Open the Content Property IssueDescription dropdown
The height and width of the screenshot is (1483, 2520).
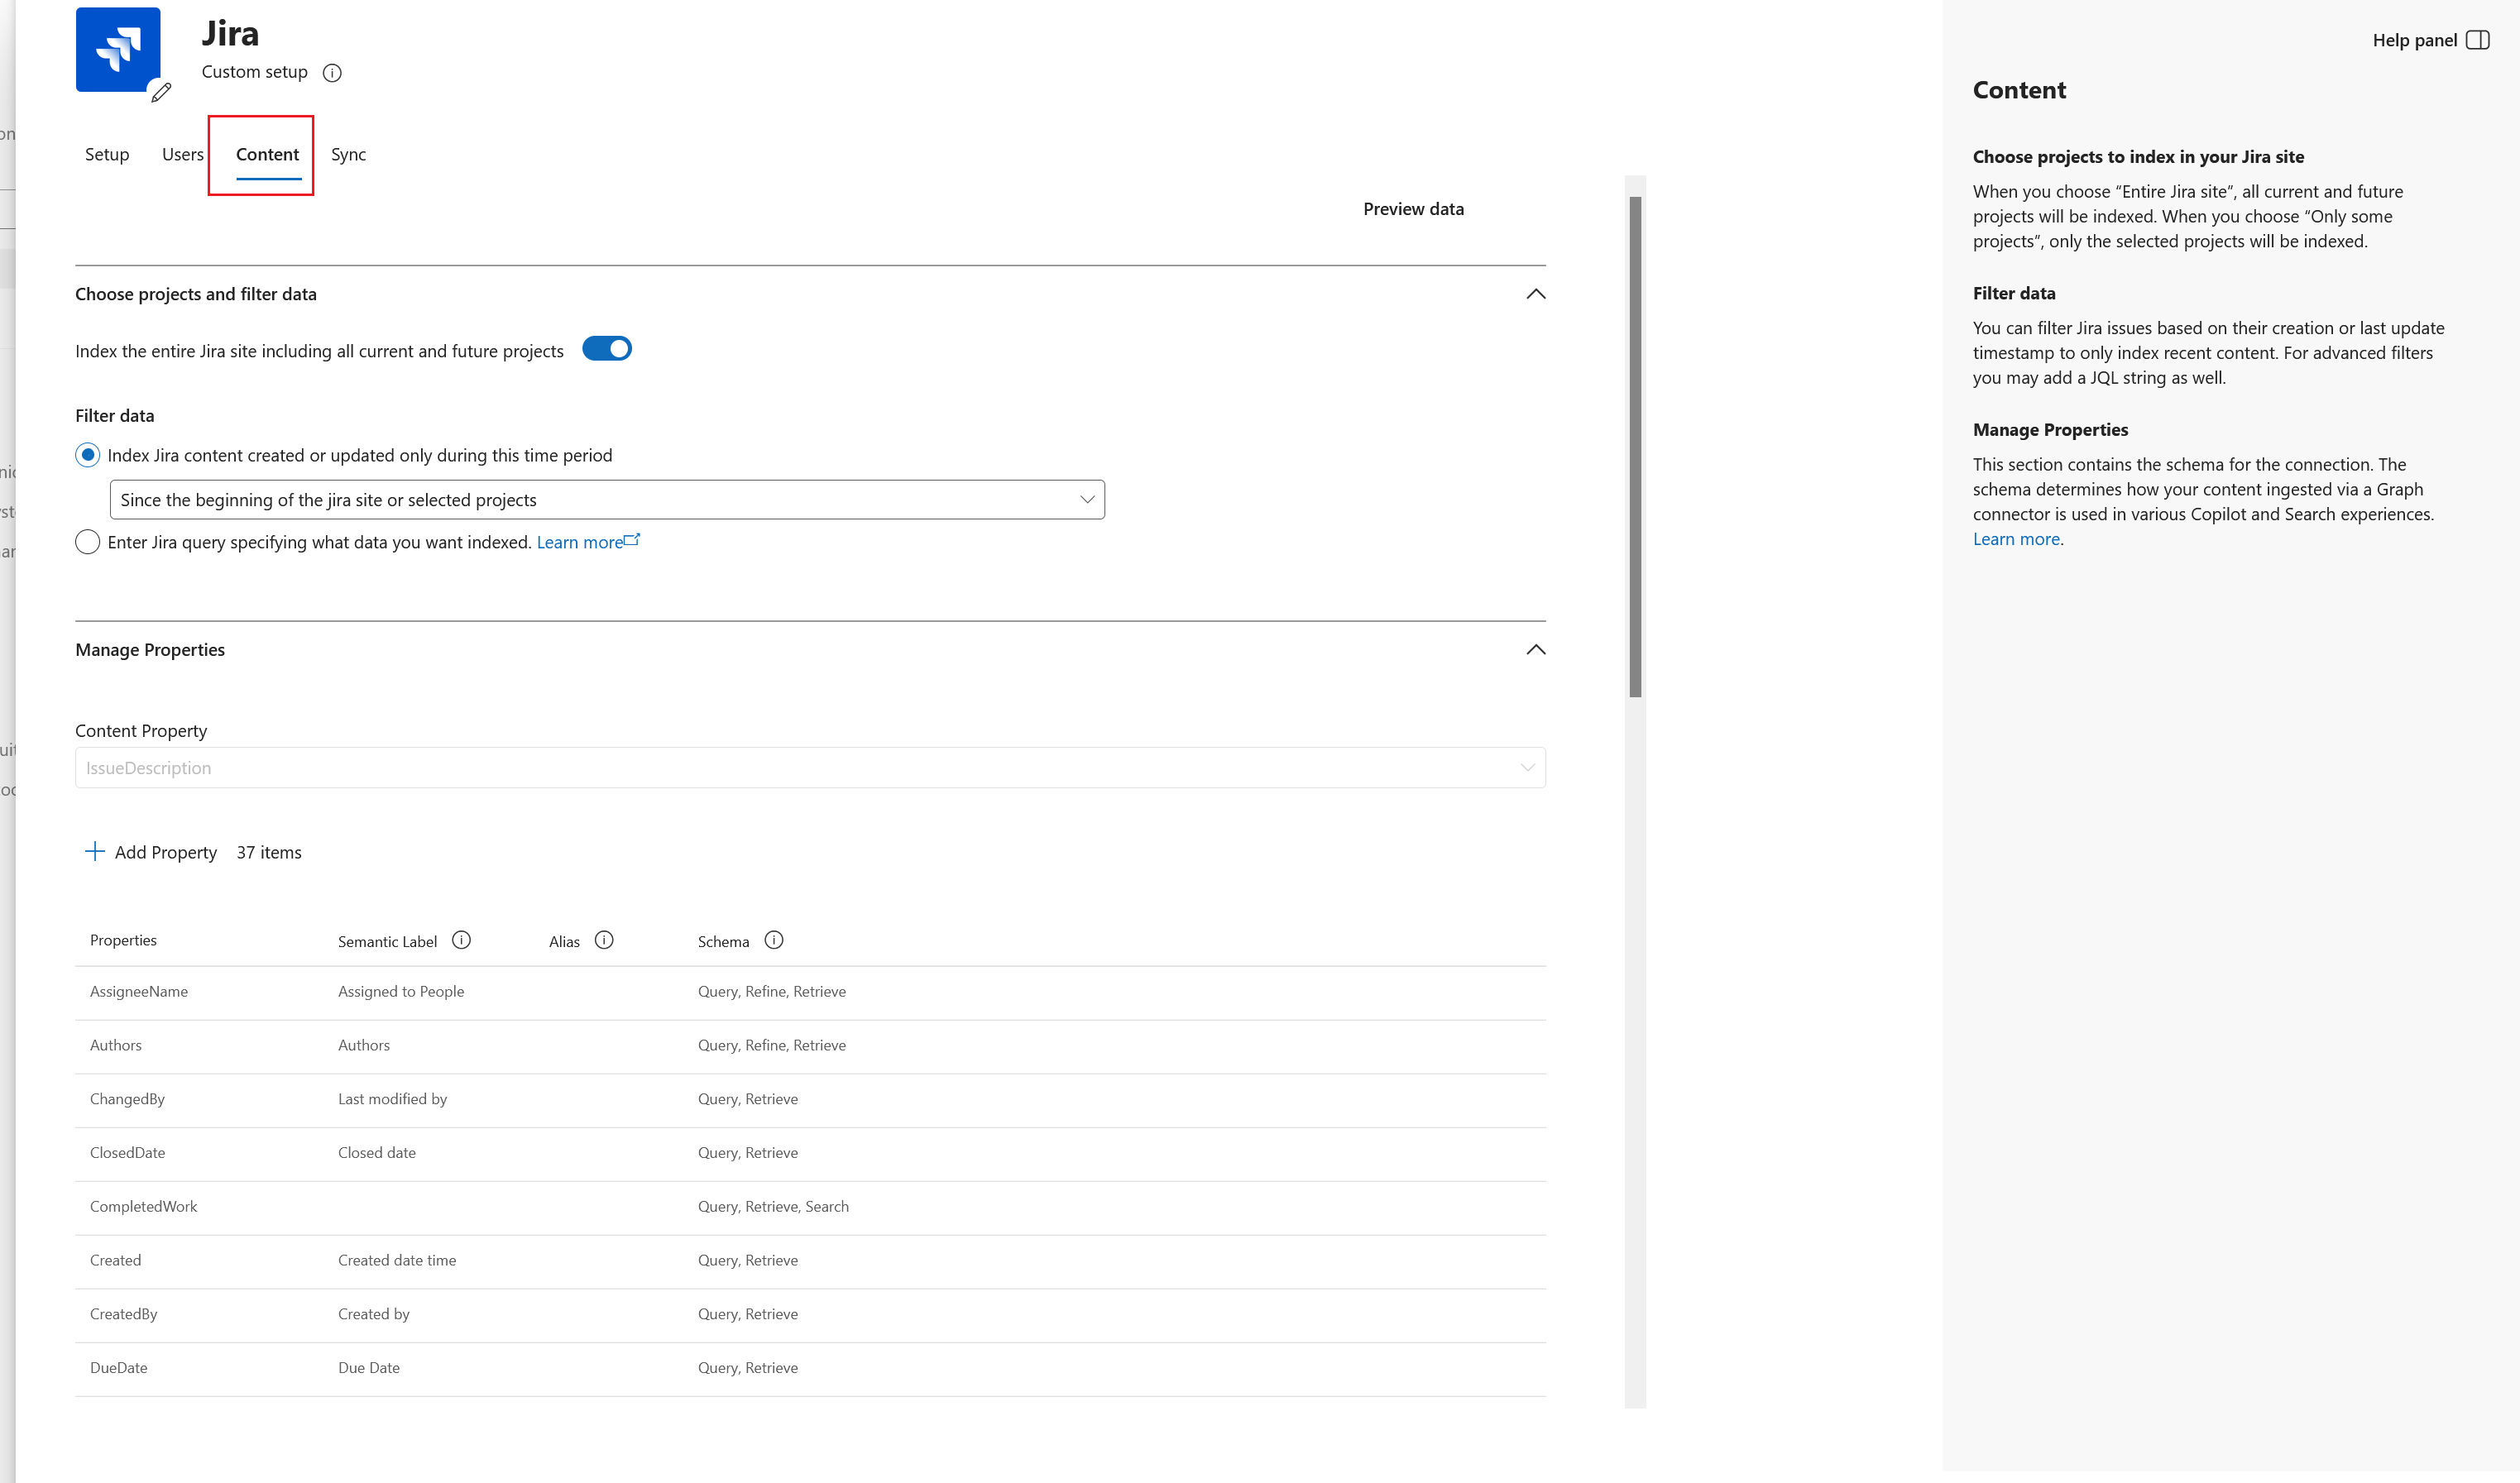coord(810,768)
